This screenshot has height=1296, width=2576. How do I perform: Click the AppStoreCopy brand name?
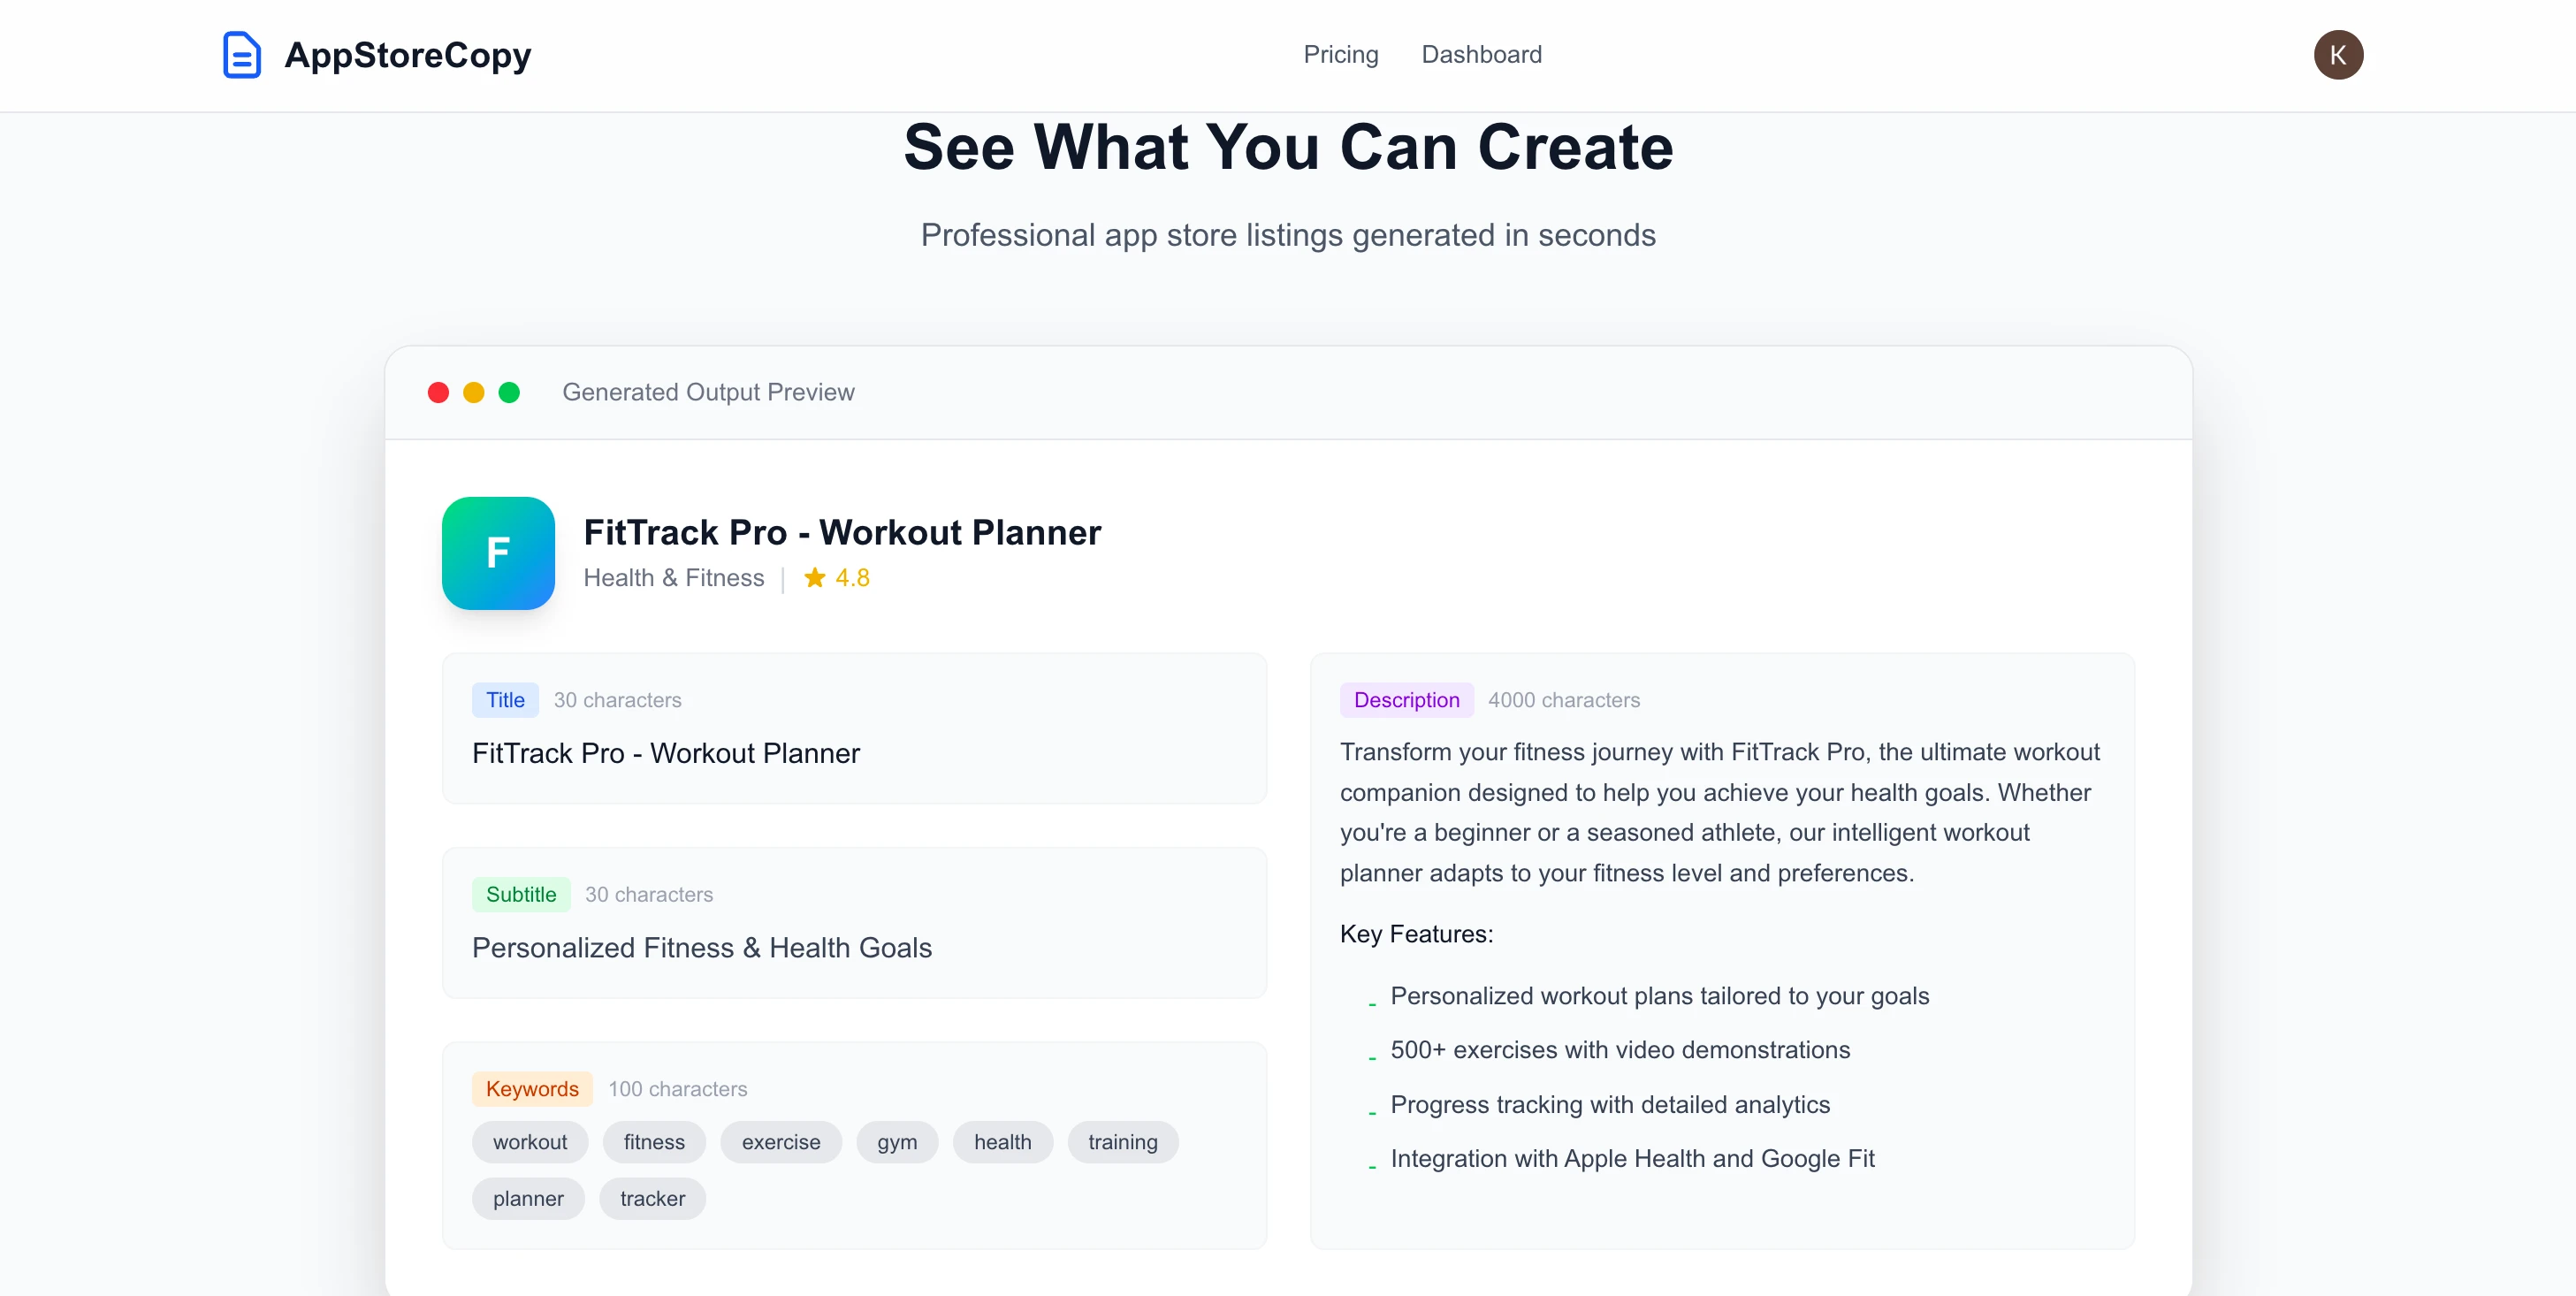pos(408,55)
